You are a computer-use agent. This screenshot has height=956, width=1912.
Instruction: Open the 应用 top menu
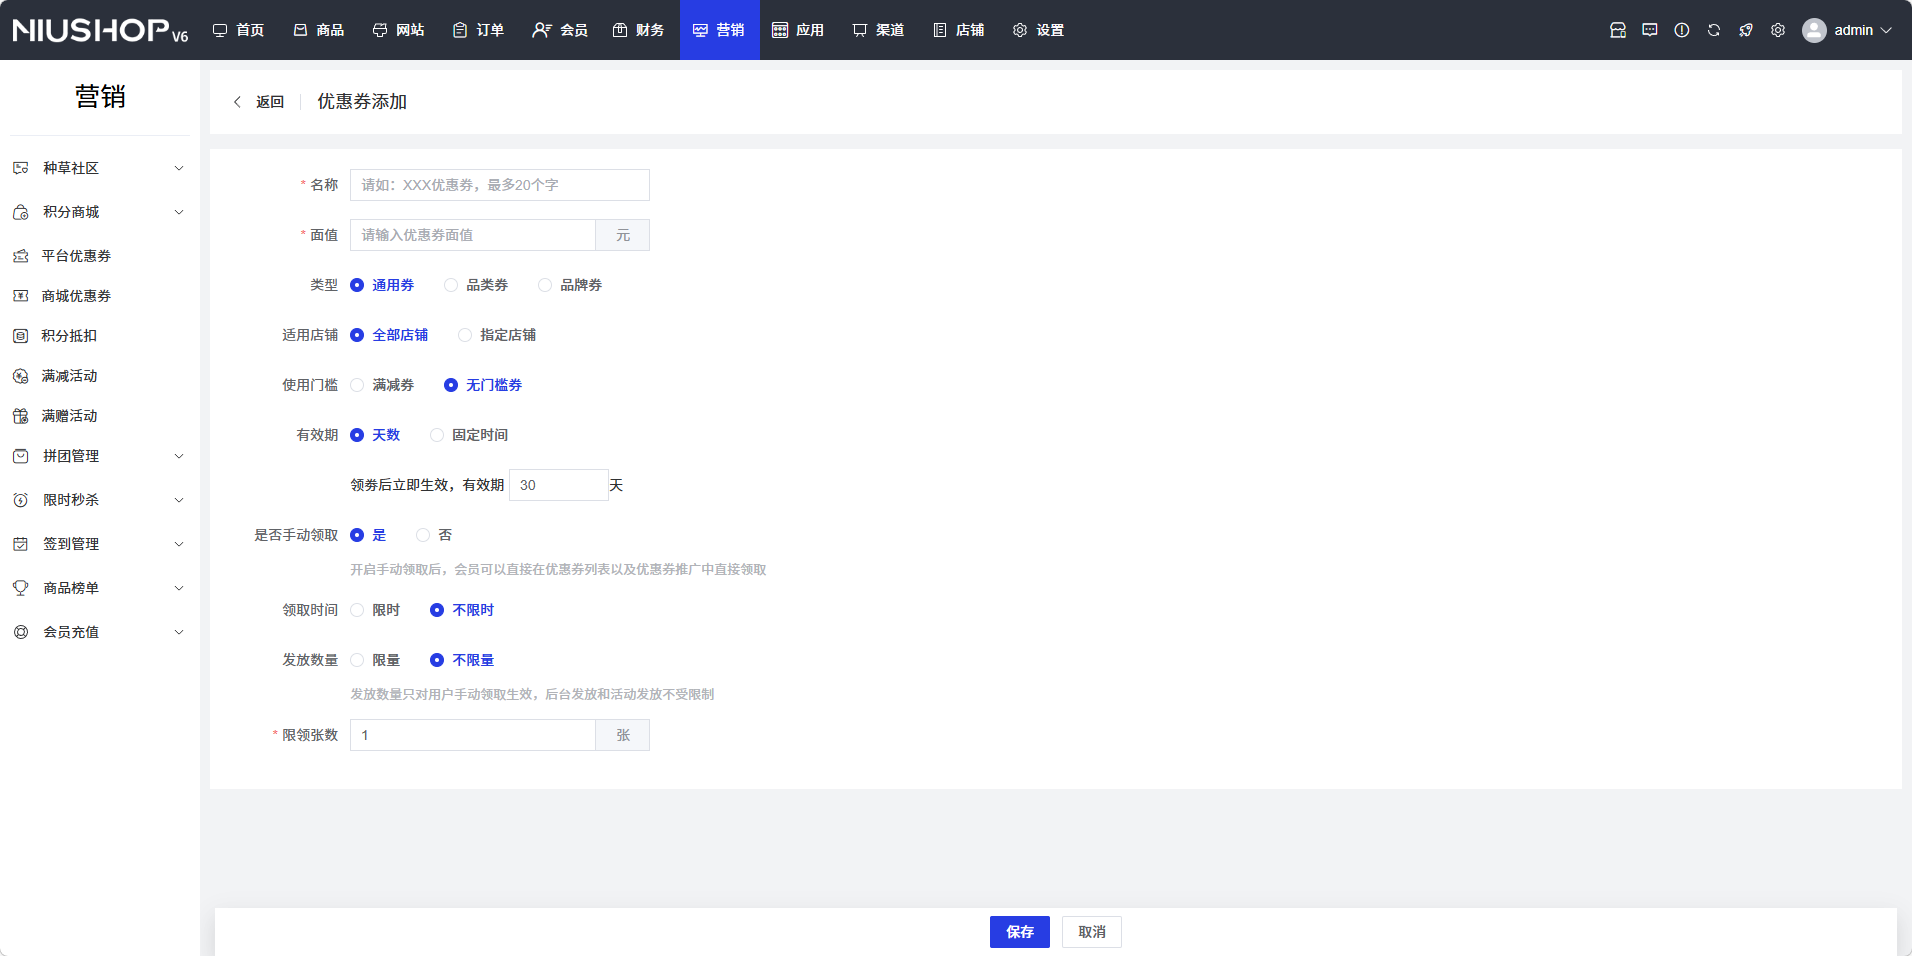pos(799,30)
